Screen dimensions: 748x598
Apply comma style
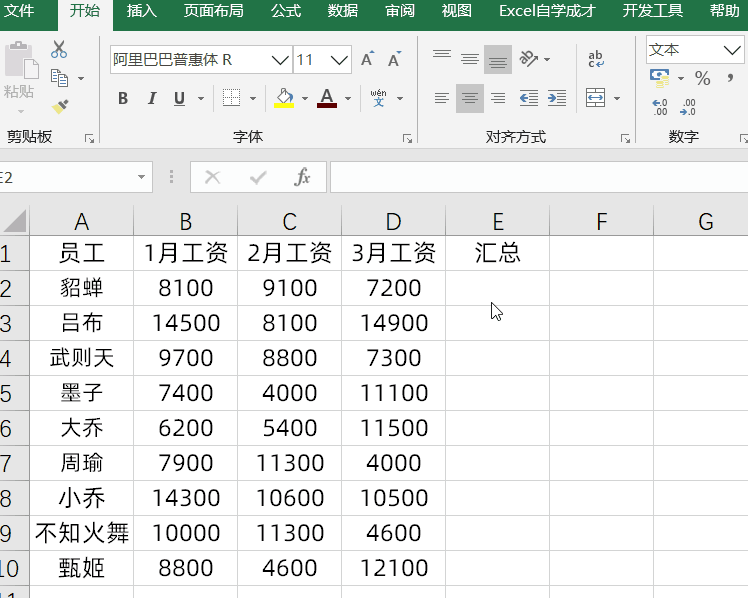[730, 78]
